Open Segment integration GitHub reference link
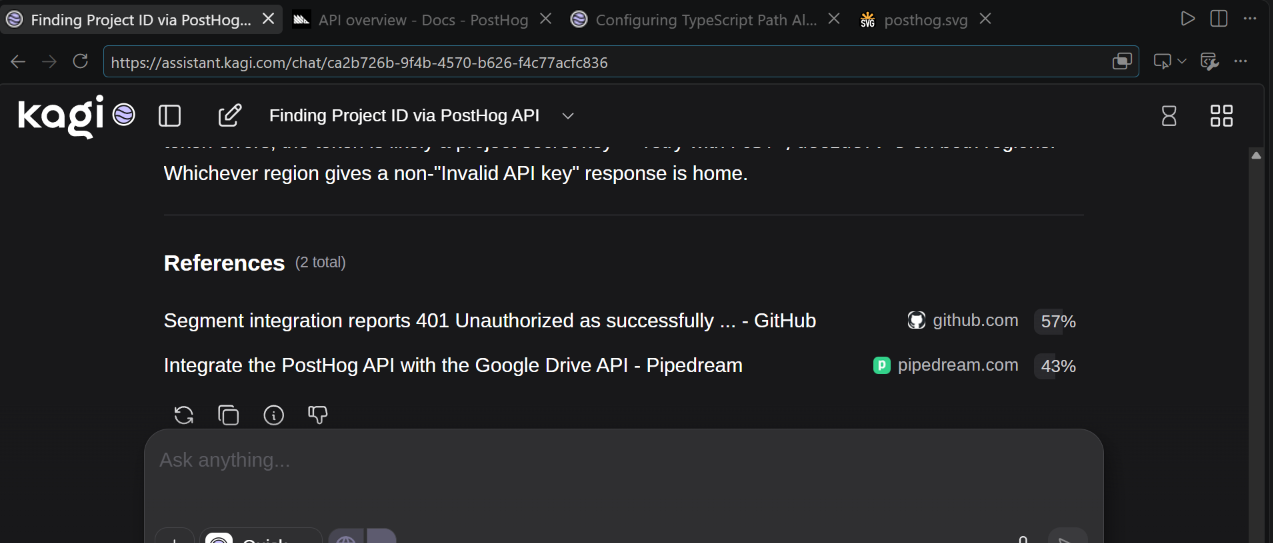1273x543 pixels. point(490,321)
